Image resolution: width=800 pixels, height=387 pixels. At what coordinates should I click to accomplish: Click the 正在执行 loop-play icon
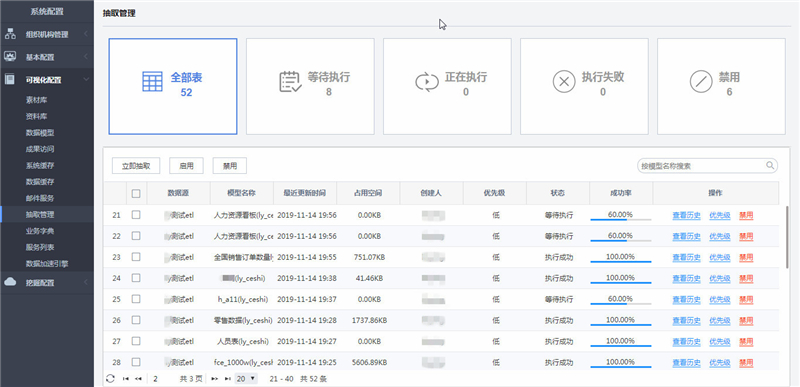427,82
